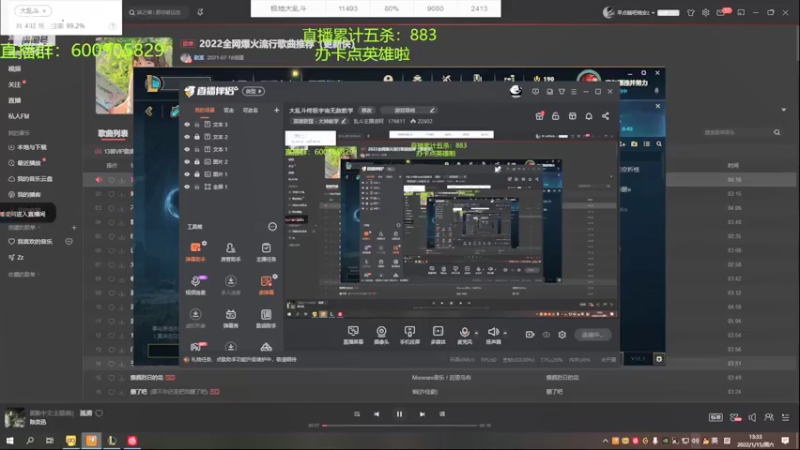Toggle visibility of 文本 3 layer
This screenshot has width=800, height=450.
click(x=187, y=124)
